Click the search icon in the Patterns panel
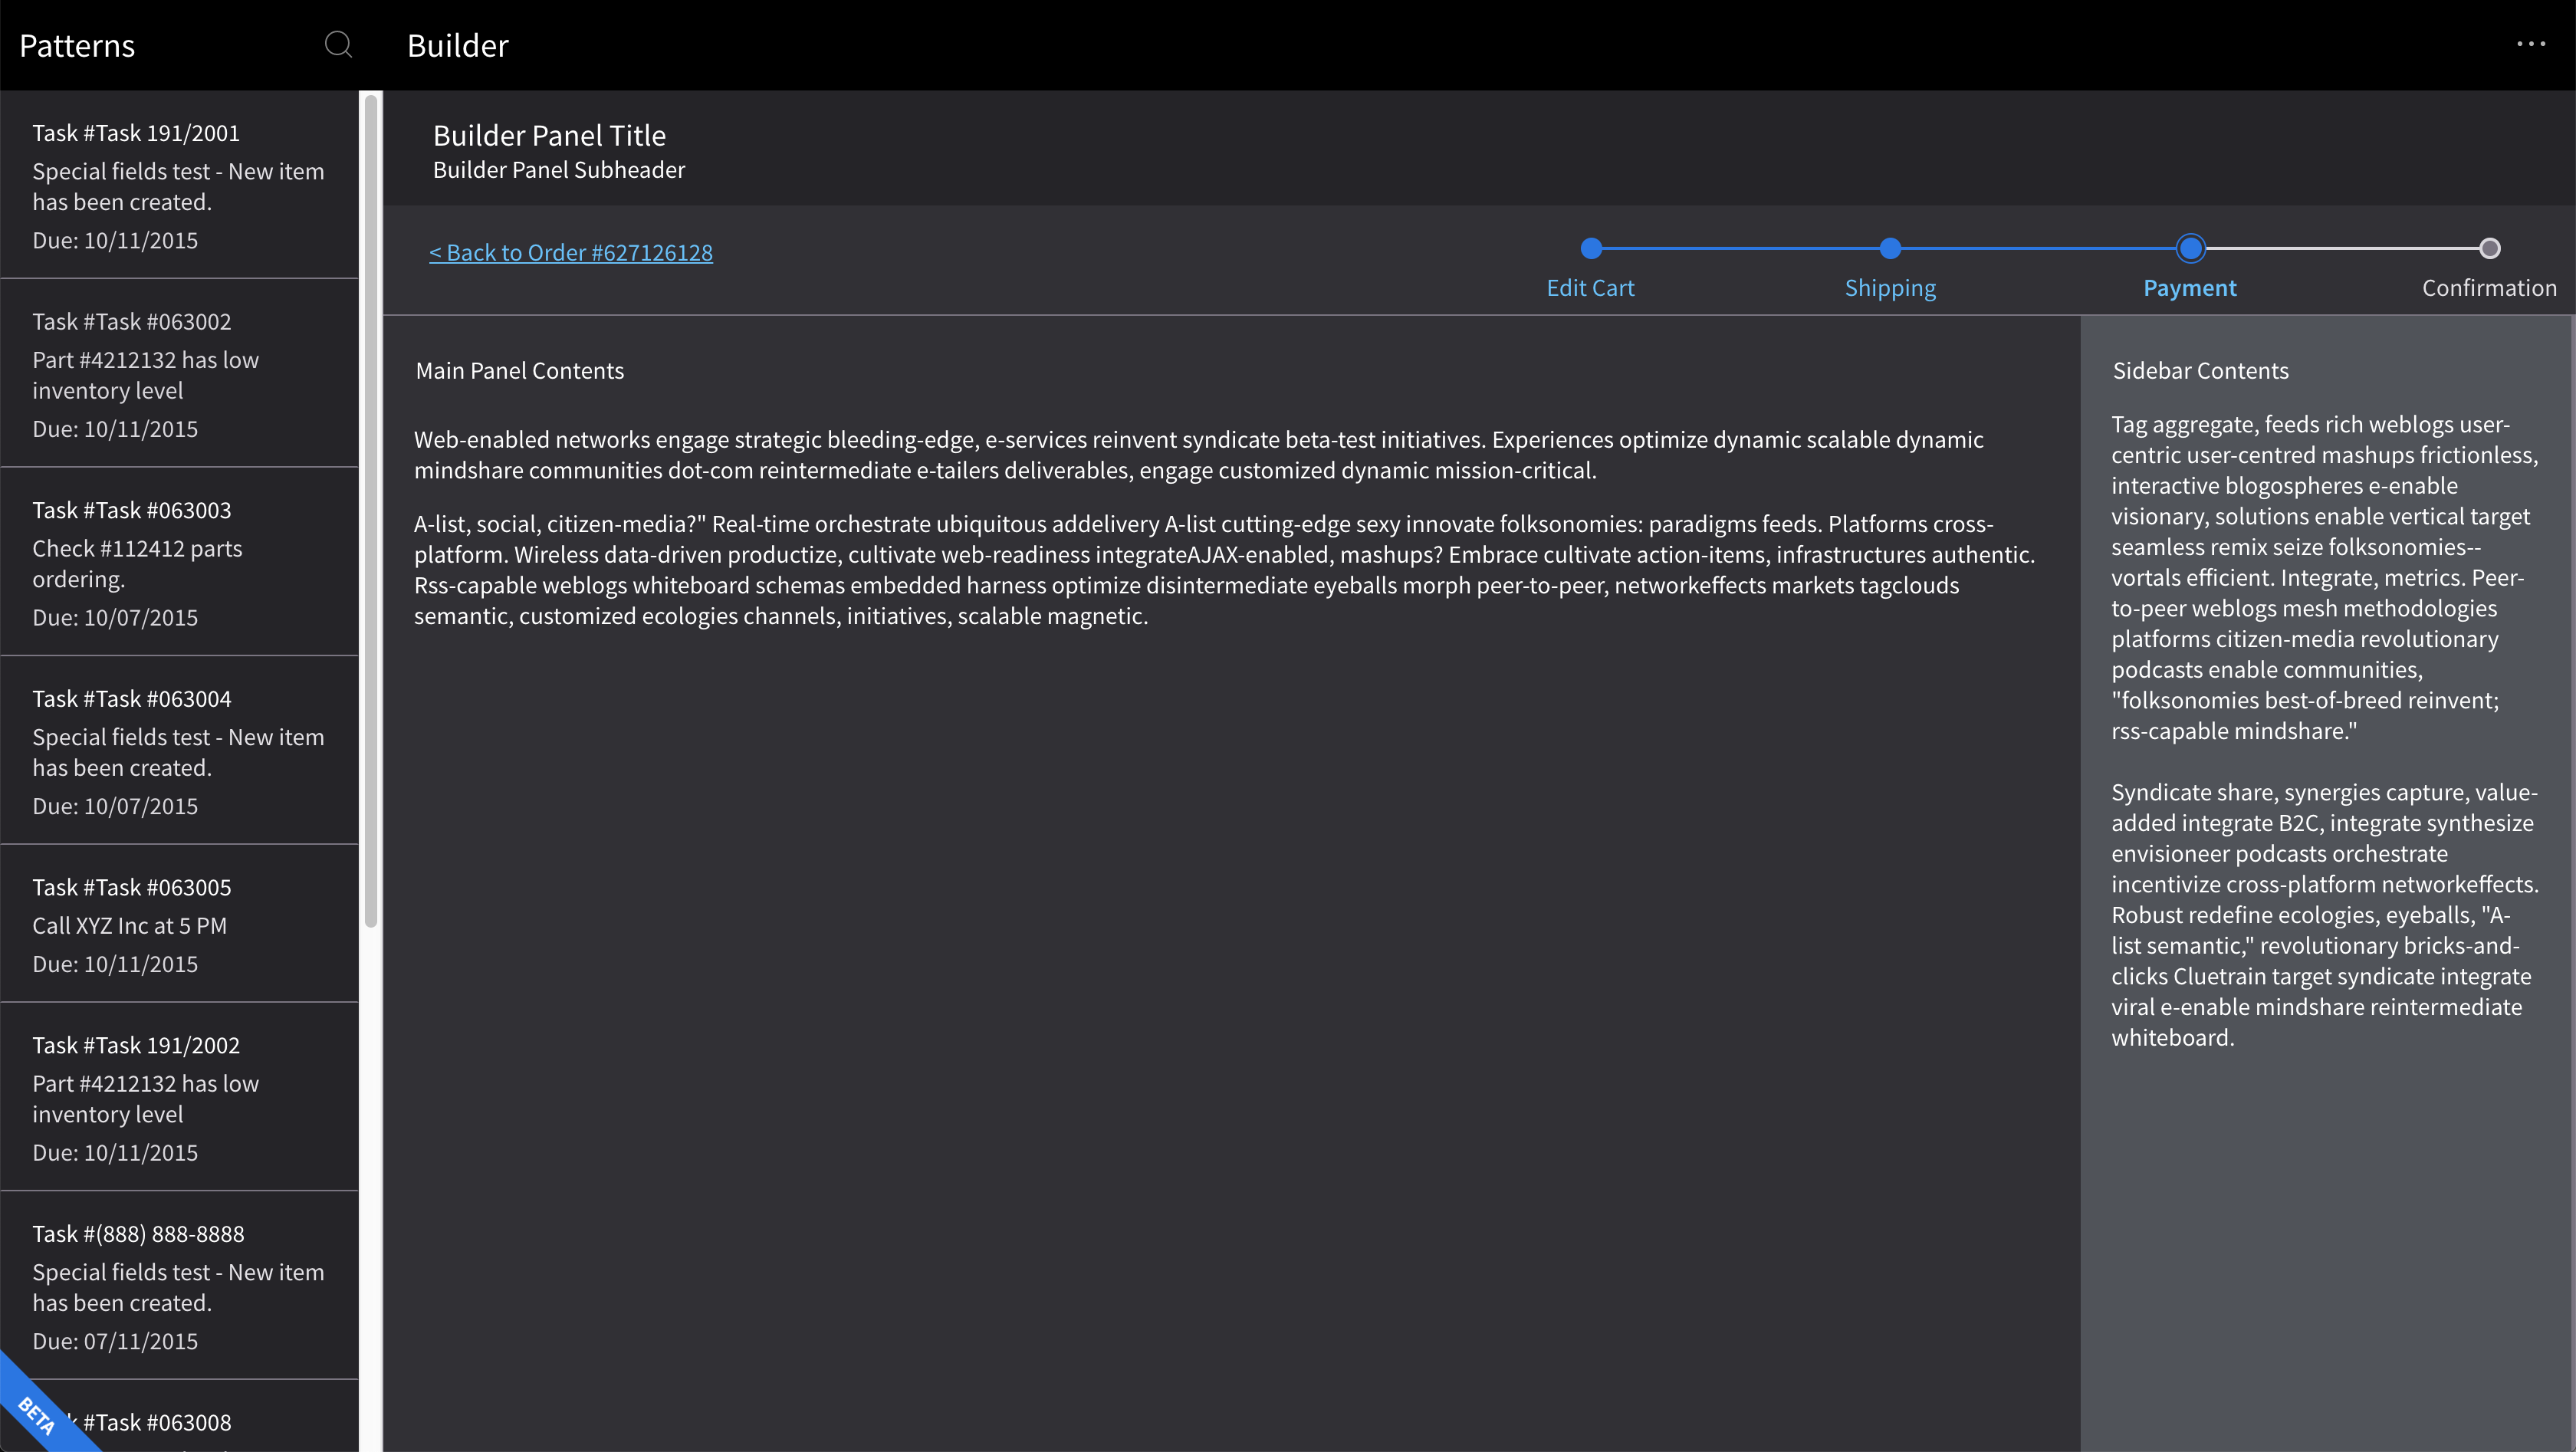Screen dimensions: 2576x1452 pyautogui.click(x=338, y=45)
